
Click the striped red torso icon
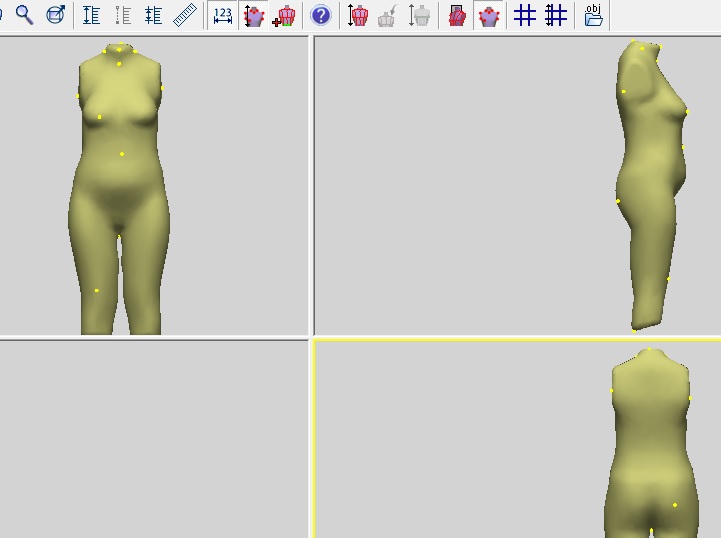pyautogui.click(x=457, y=15)
